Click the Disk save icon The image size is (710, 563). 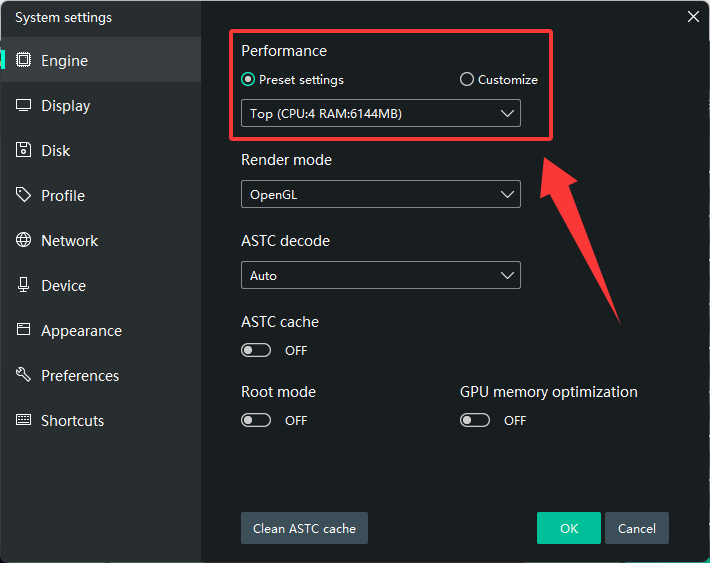tap(23, 151)
